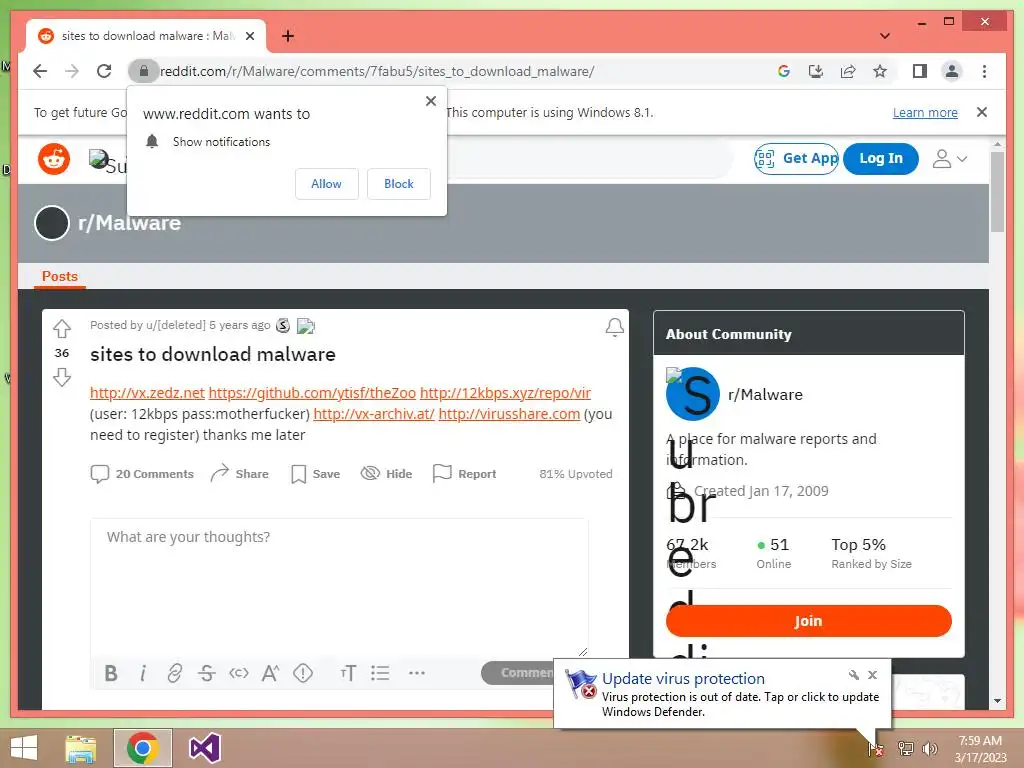Insert a link using the editor link icon

point(174,673)
